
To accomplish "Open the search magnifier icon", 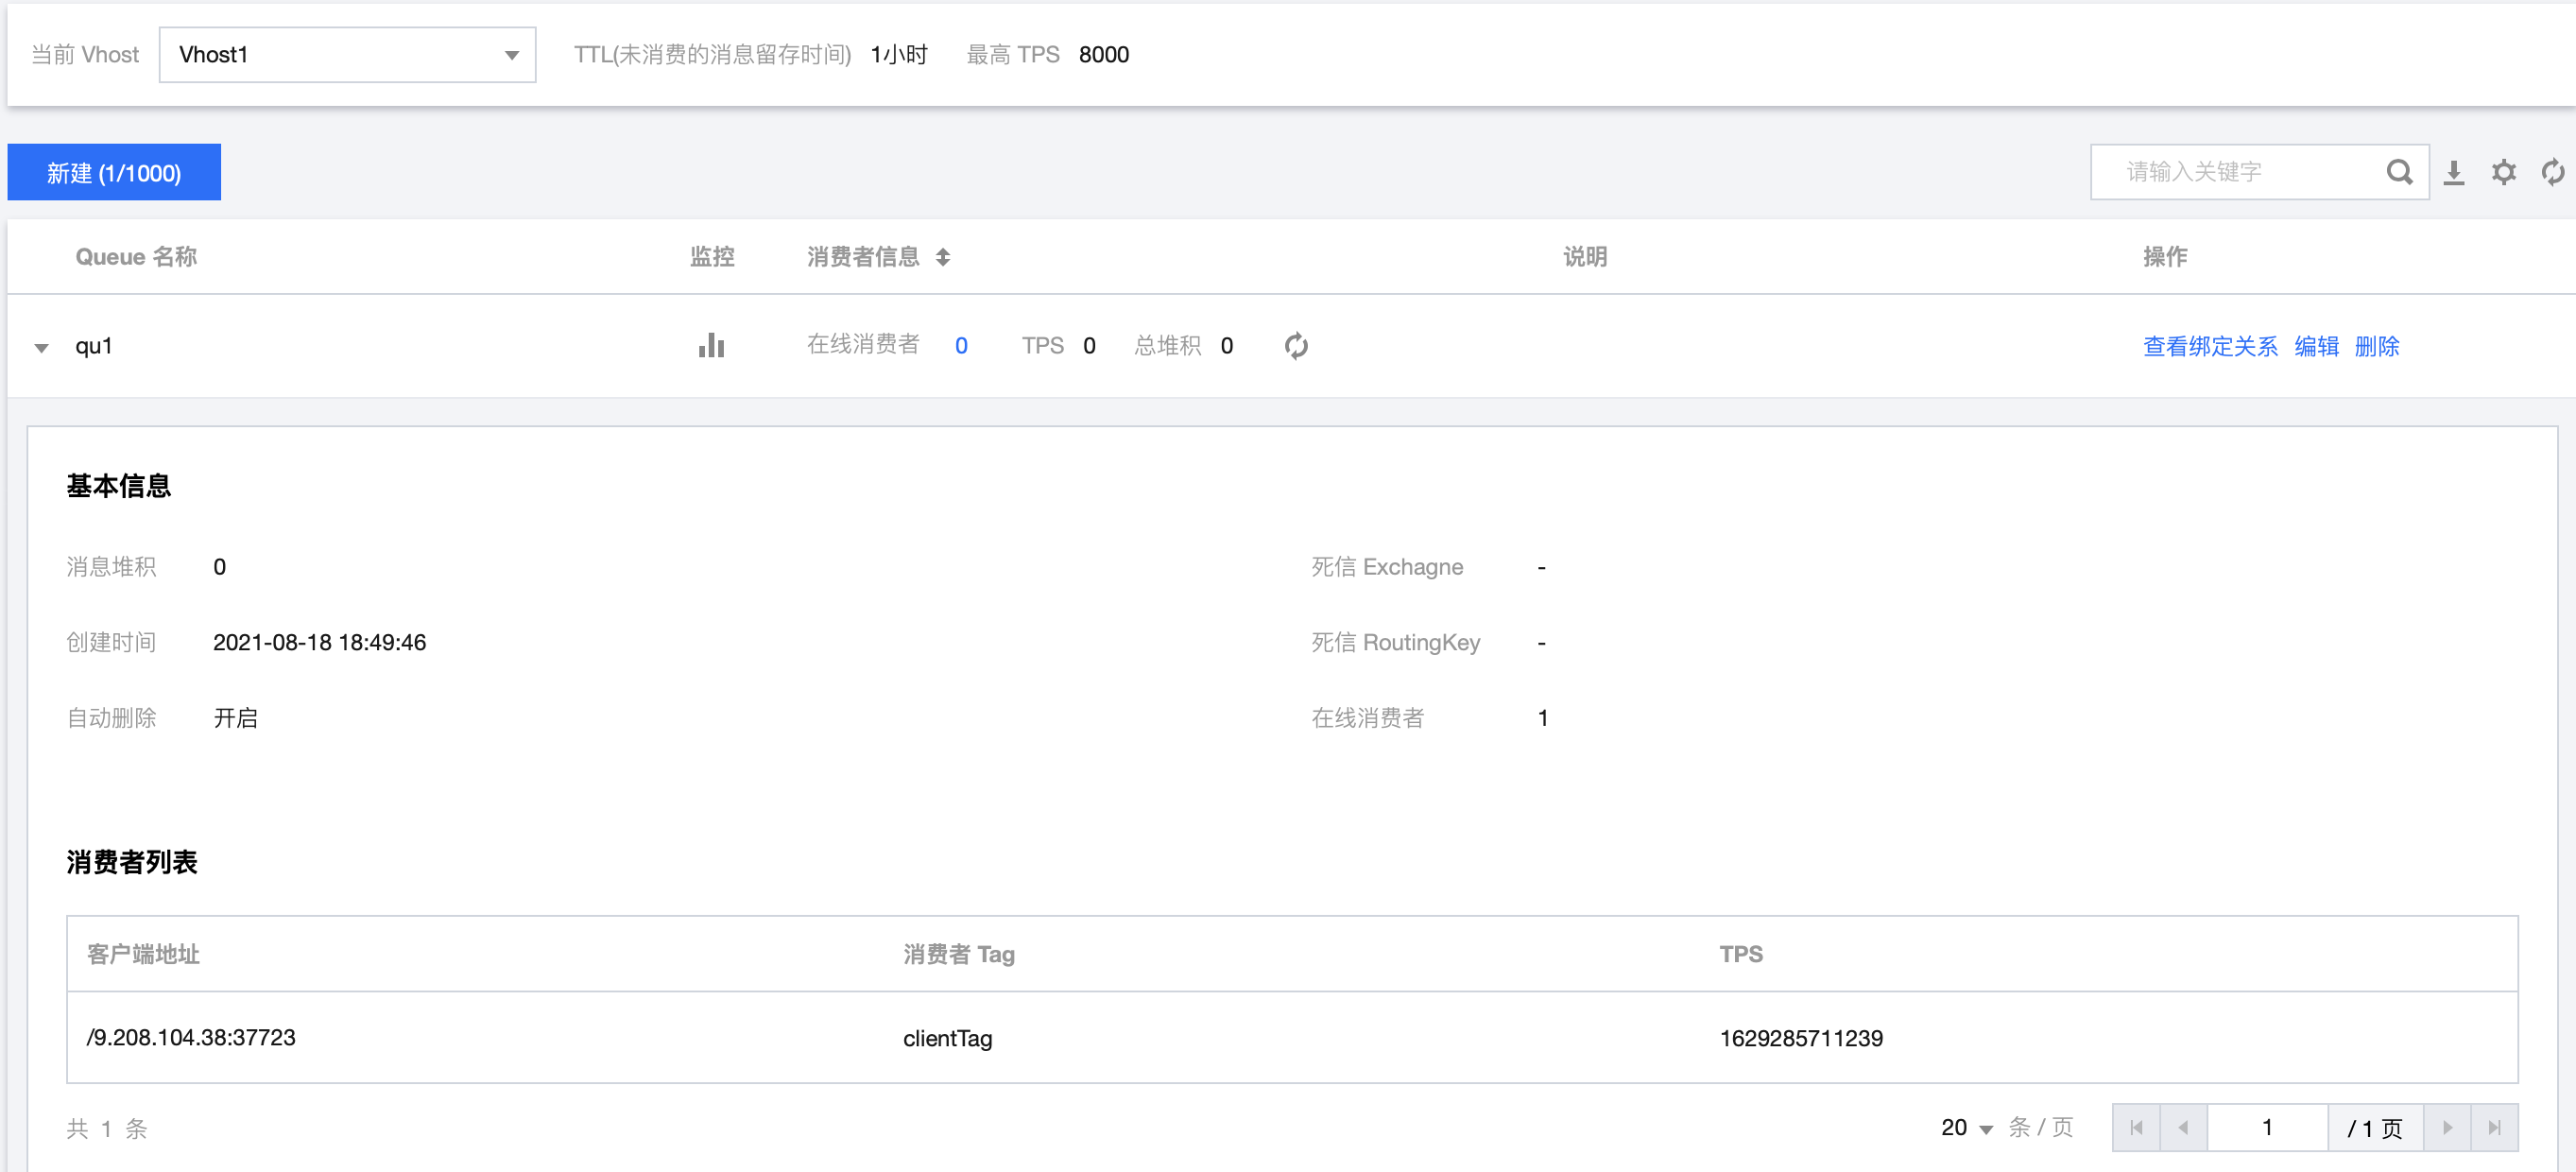I will (x=2399, y=171).
